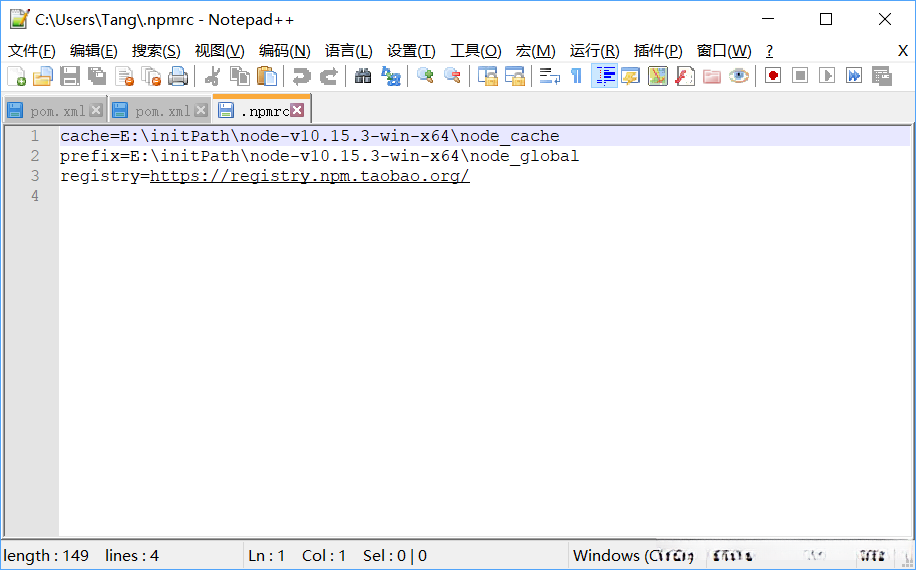Open the user defined language icon

pyautogui.click(x=631, y=76)
